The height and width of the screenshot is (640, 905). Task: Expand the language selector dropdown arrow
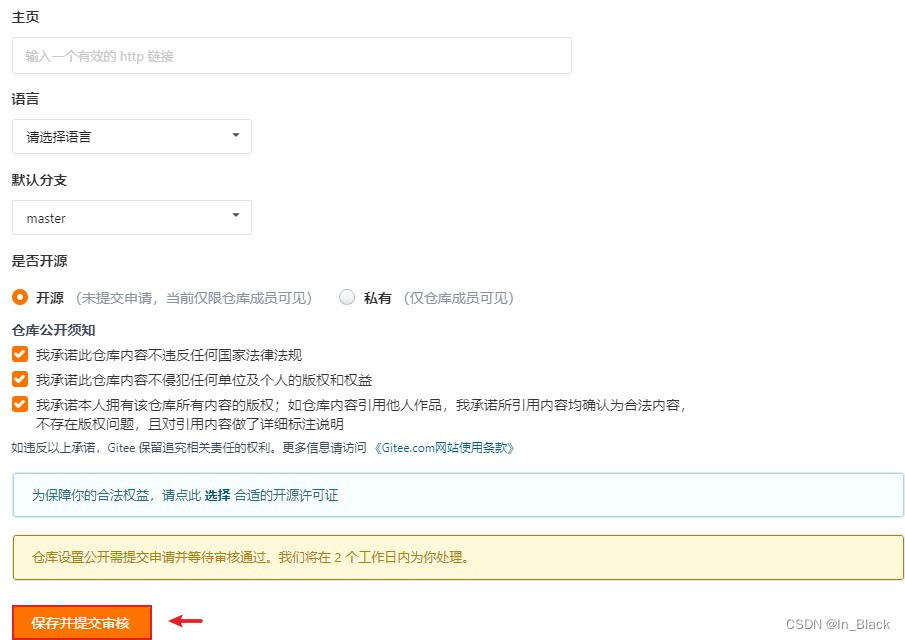point(236,136)
